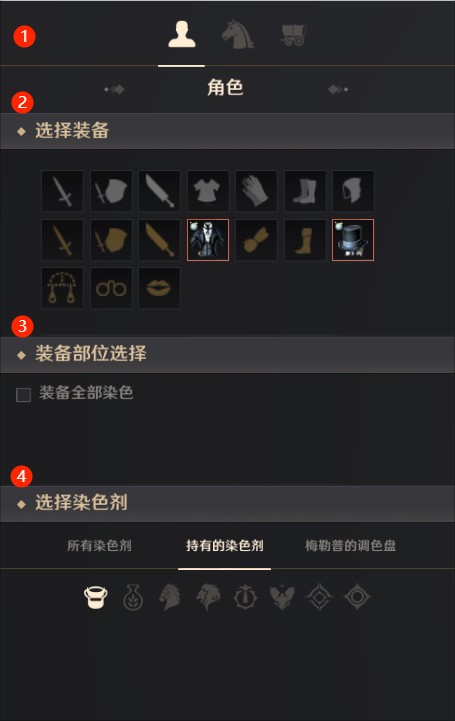Image resolution: width=455 pixels, height=721 pixels.
Task: Switch to the horse mount tab
Action: [x=238, y=34]
